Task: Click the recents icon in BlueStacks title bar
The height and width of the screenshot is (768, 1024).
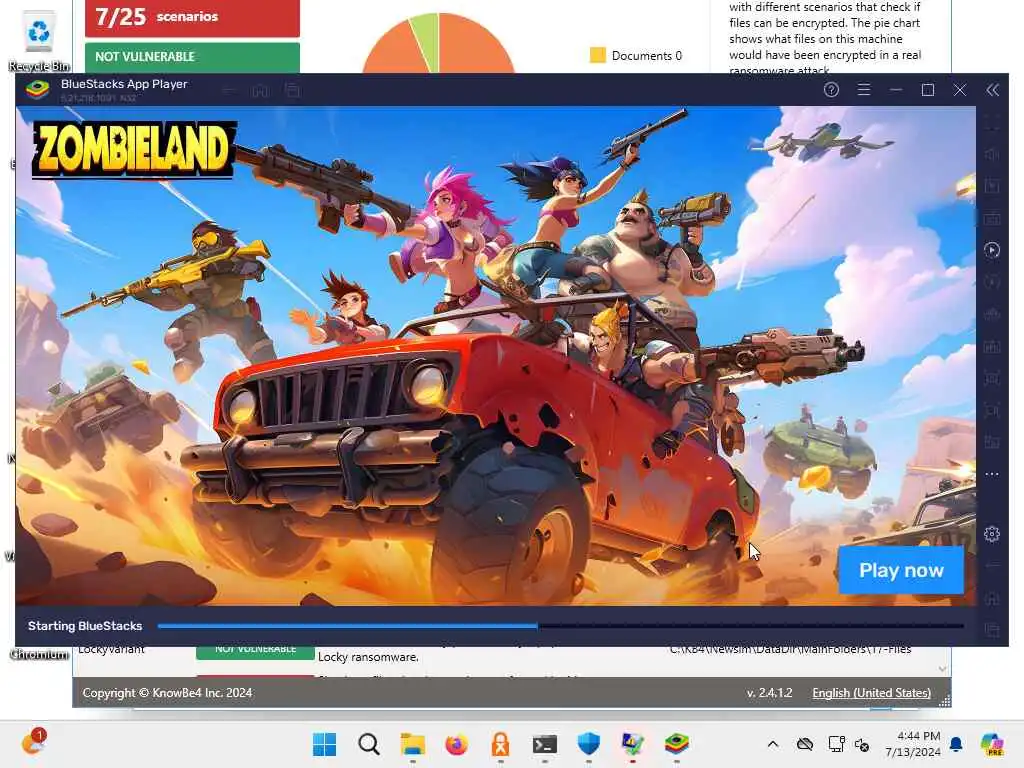Action: point(292,91)
